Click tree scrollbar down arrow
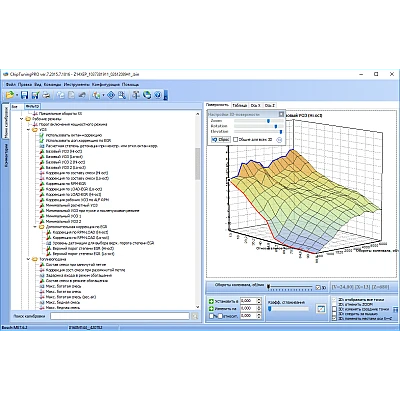This screenshot has height=400, width=400. 198,307
